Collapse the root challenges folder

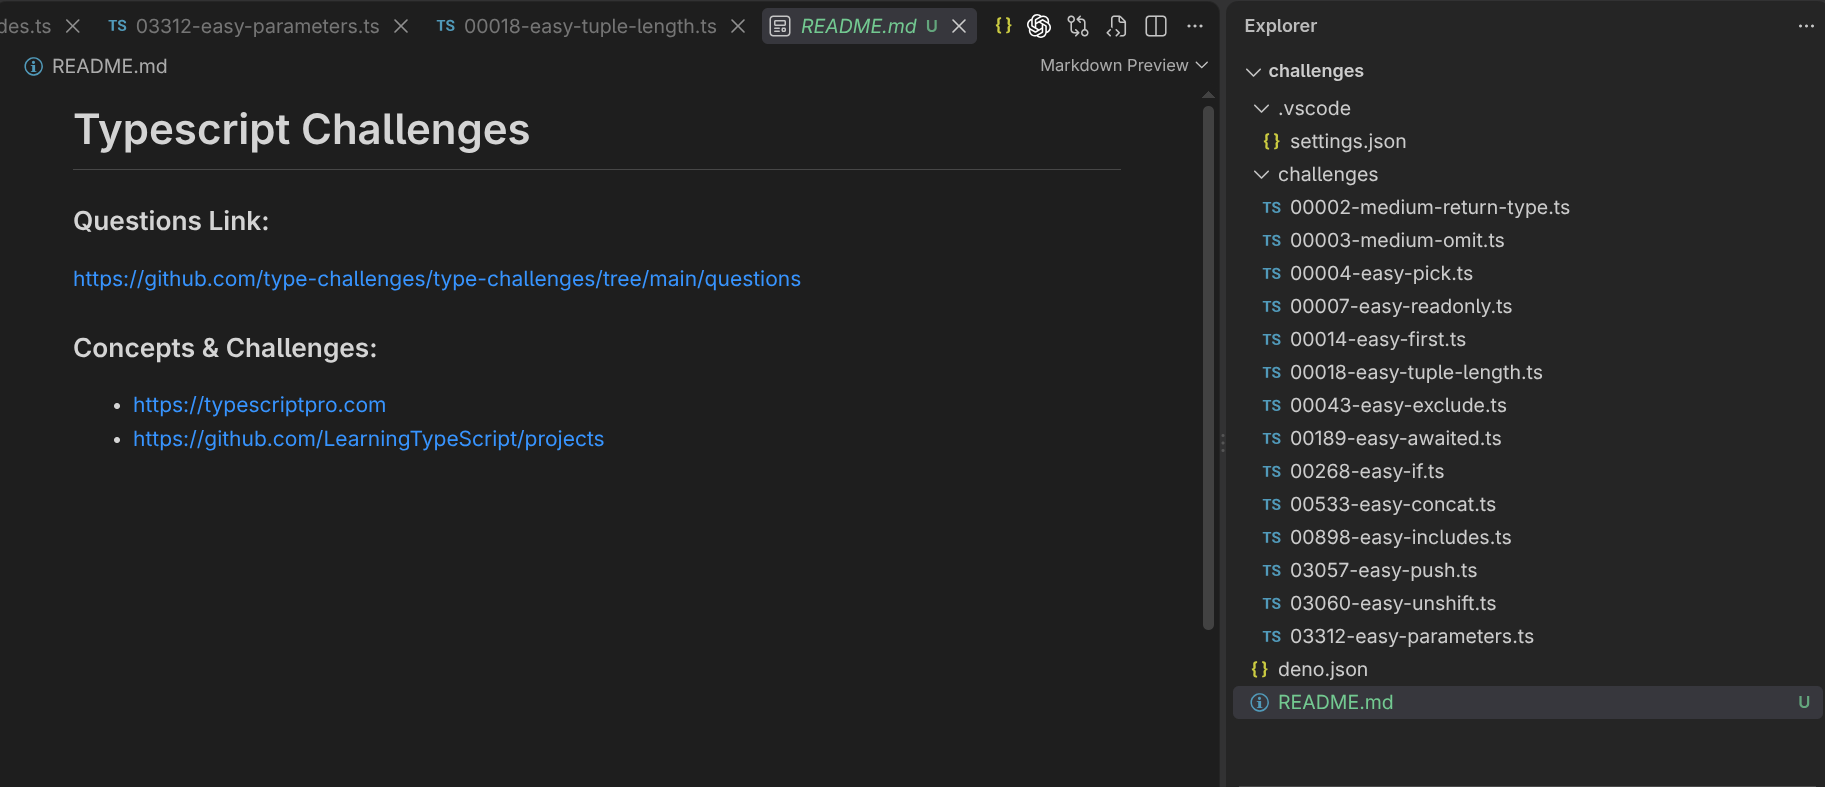[x=1253, y=71]
